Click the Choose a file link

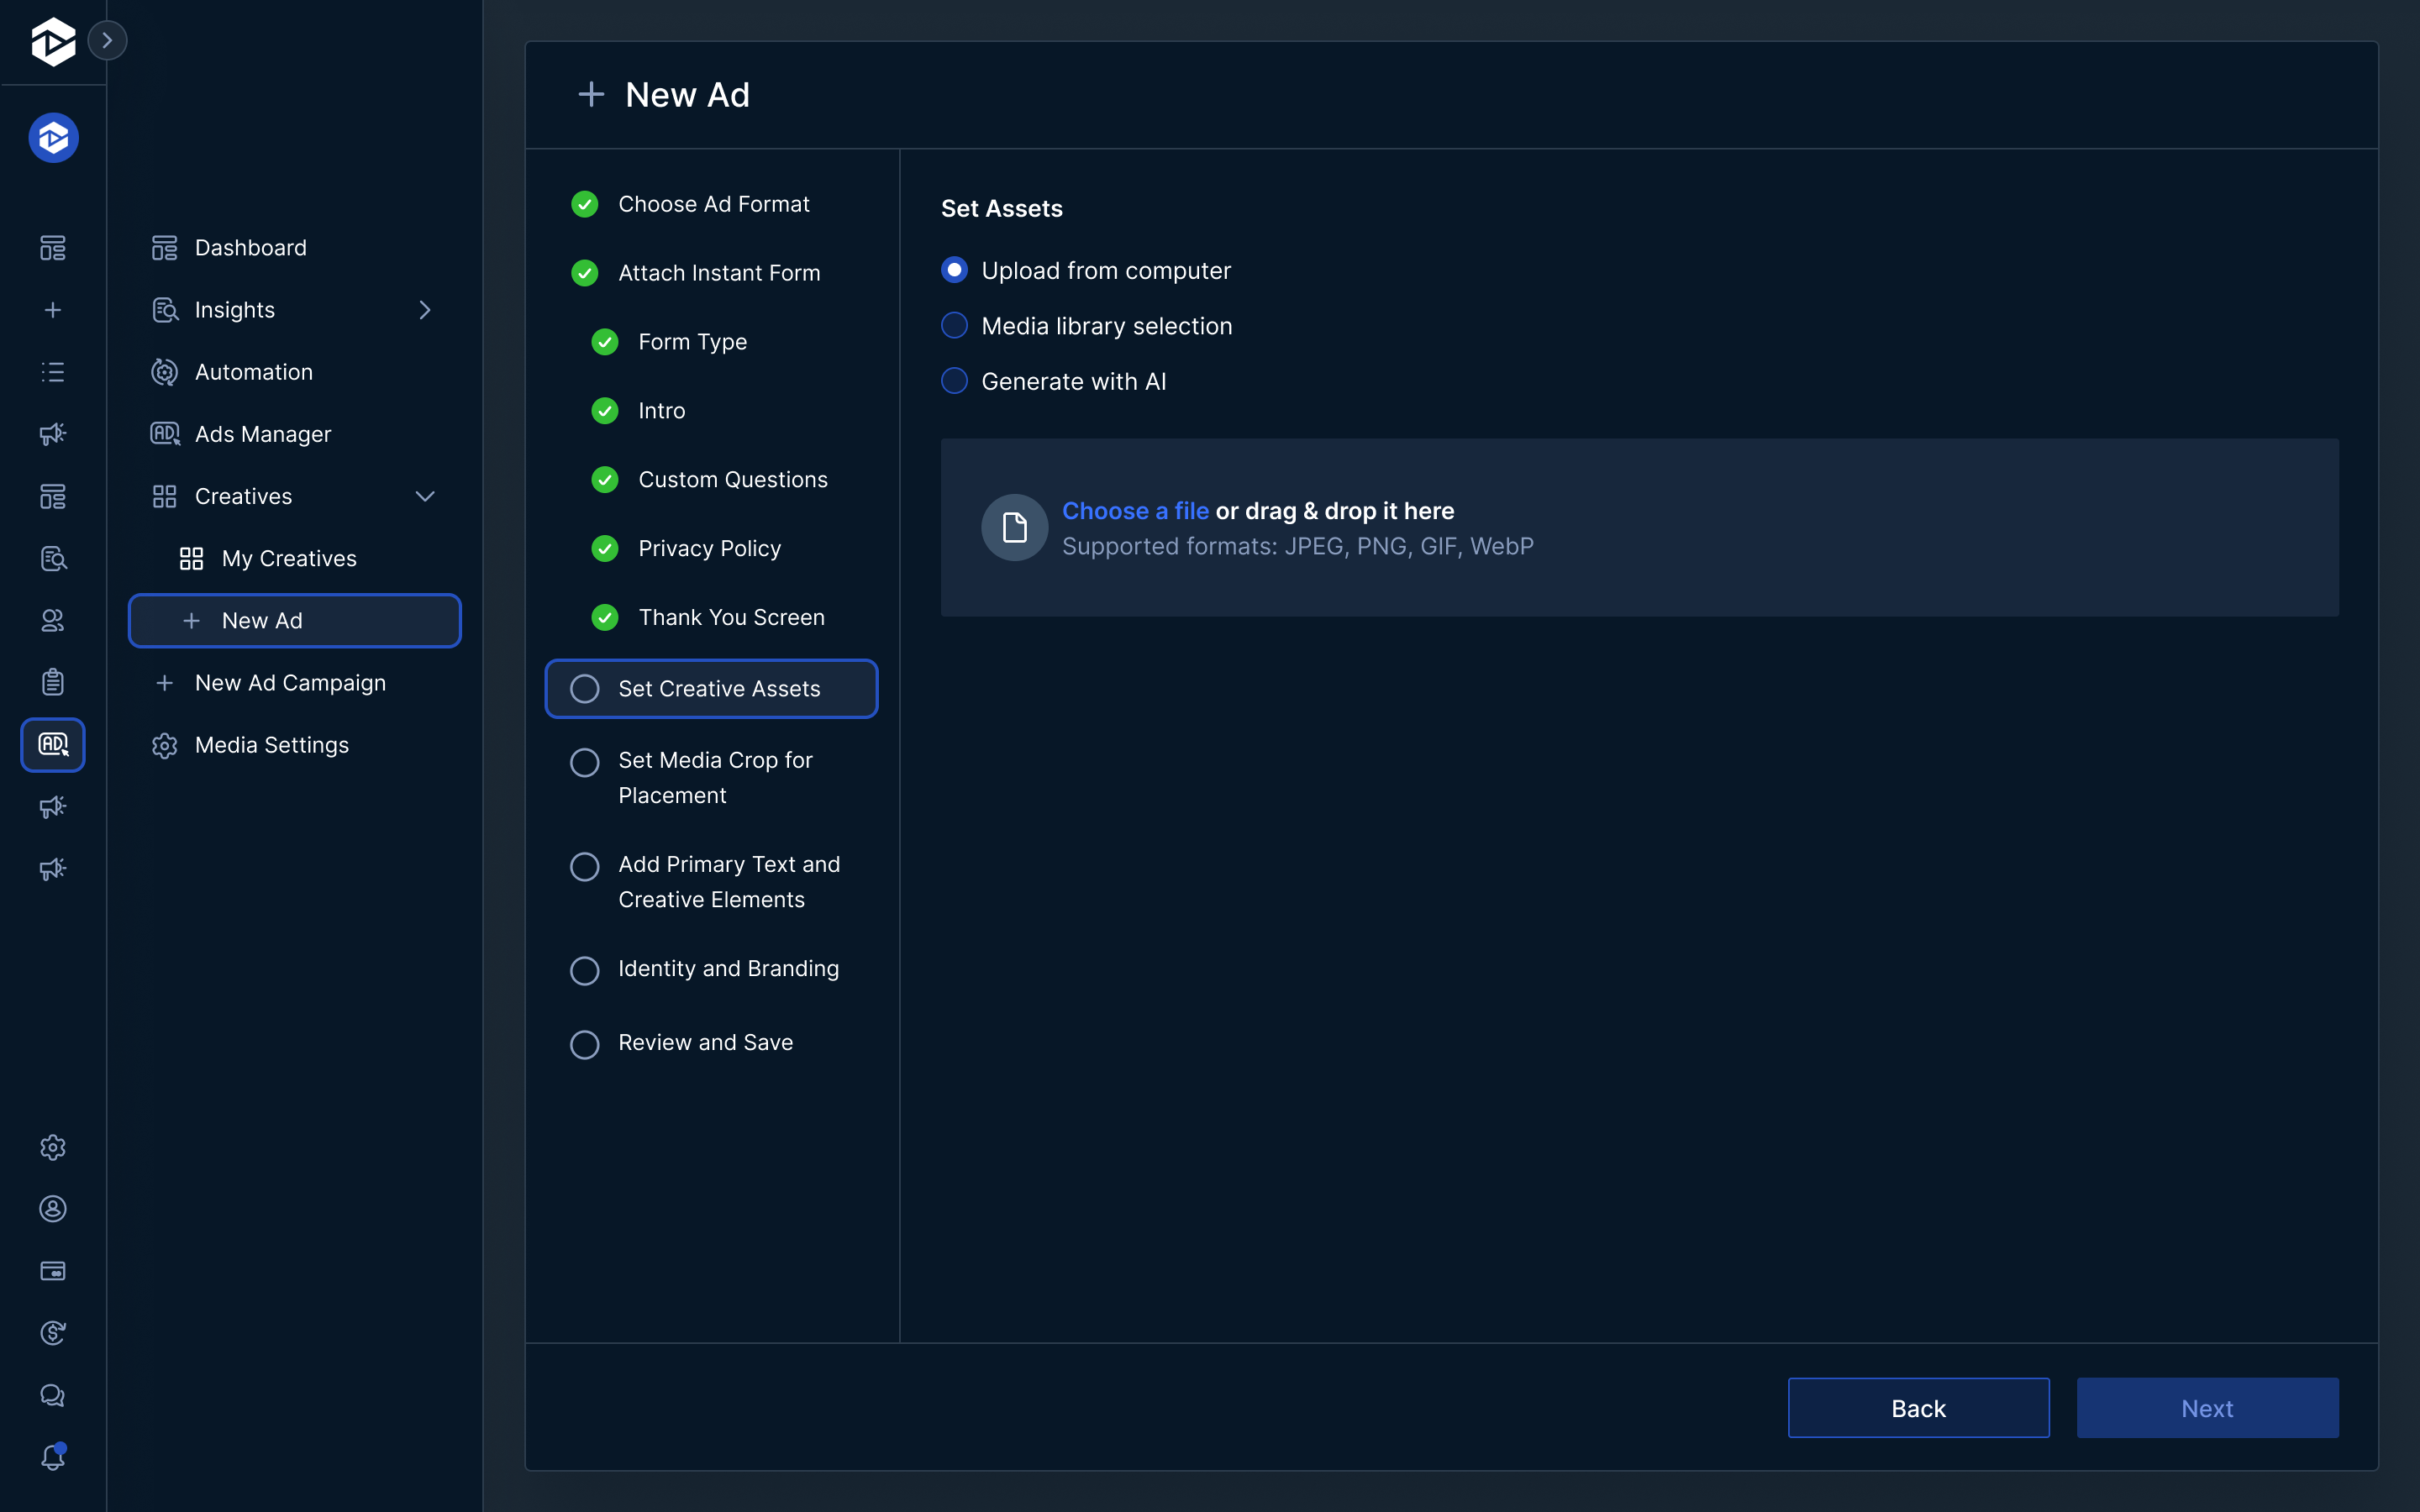coord(1135,511)
